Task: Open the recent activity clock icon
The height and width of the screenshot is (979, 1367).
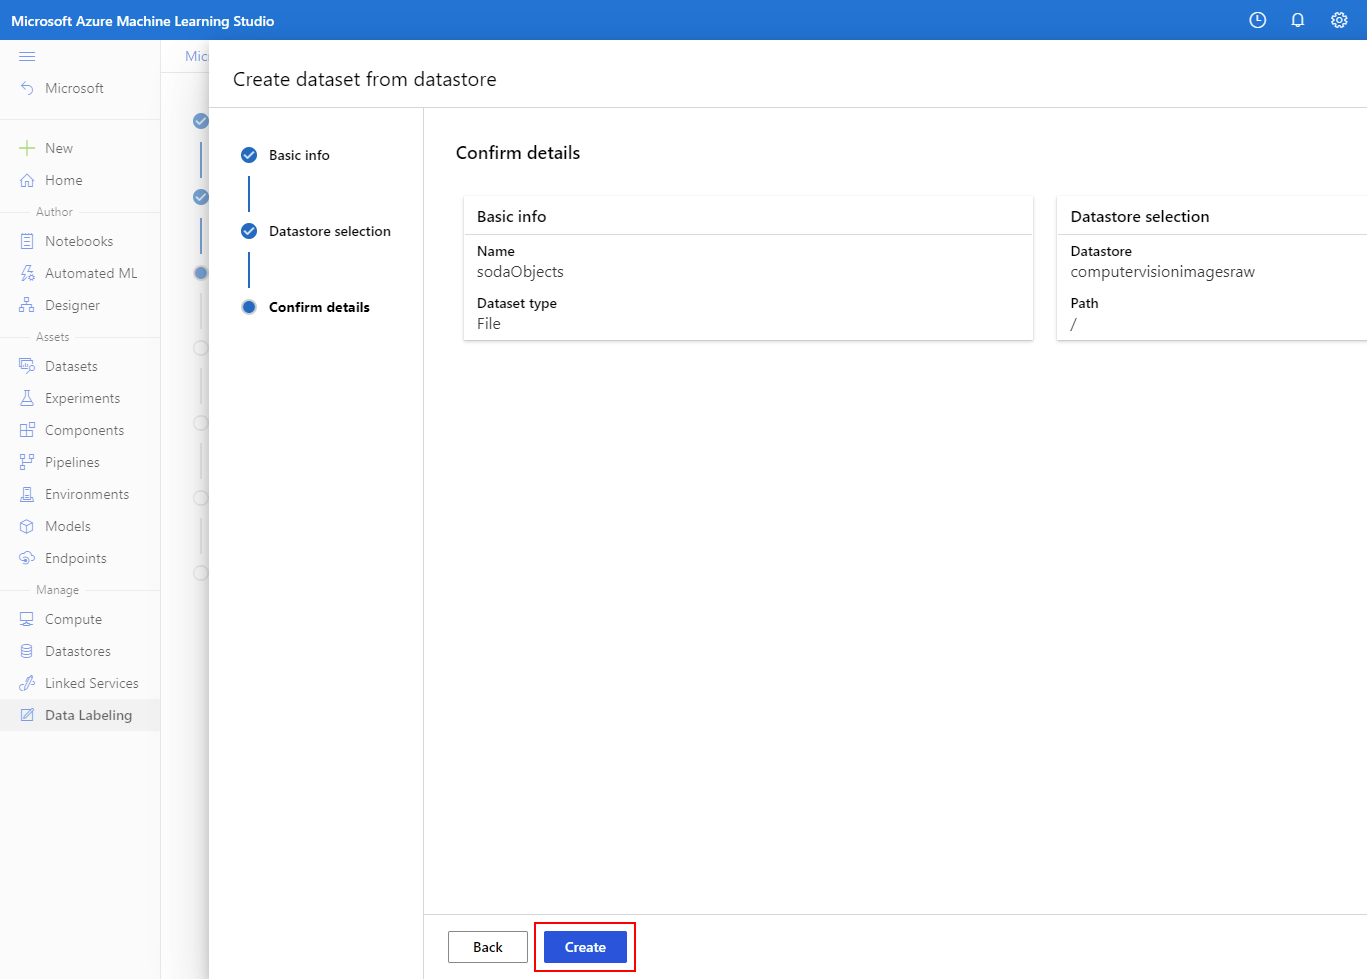Action: coord(1258,20)
